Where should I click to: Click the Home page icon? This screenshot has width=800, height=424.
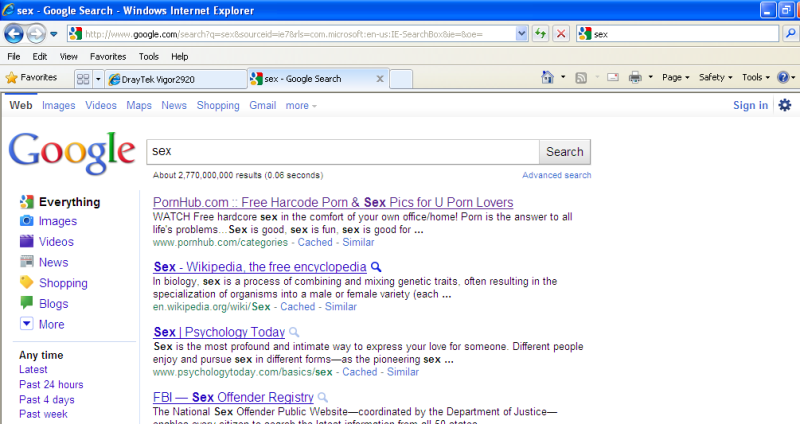point(547,78)
